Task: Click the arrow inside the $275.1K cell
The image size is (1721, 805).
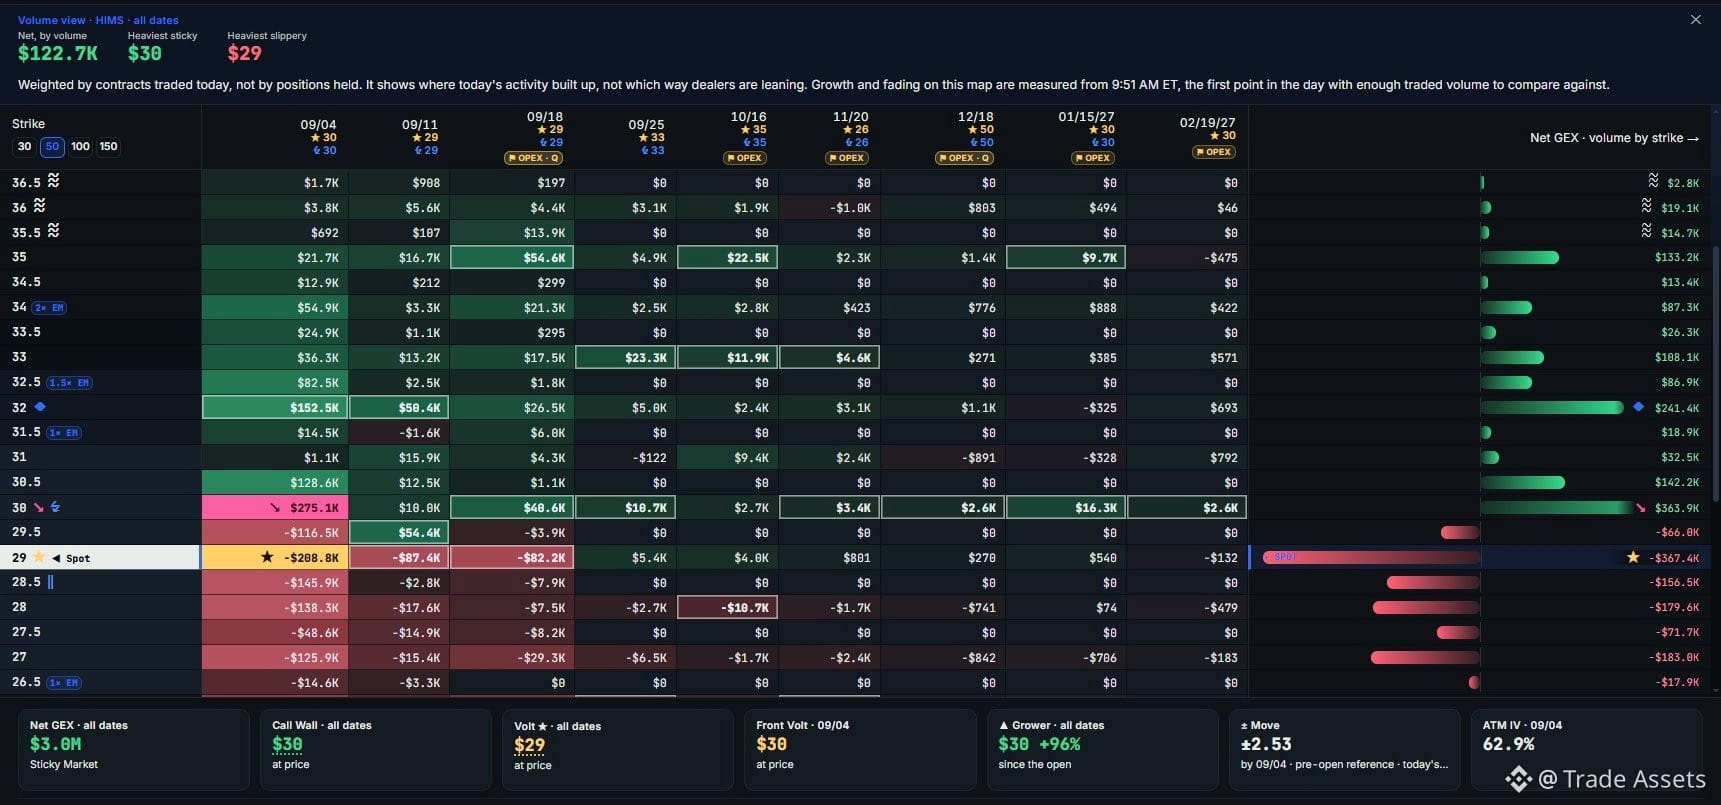Action: [x=275, y=508]
